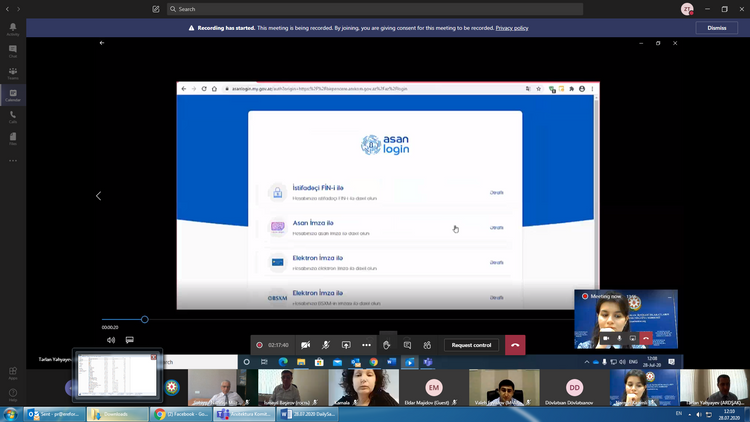Switch to Word DailySa document taskbar item
Image resolution: width=750 pixels, height=422 pixels.
coord(307,414)
